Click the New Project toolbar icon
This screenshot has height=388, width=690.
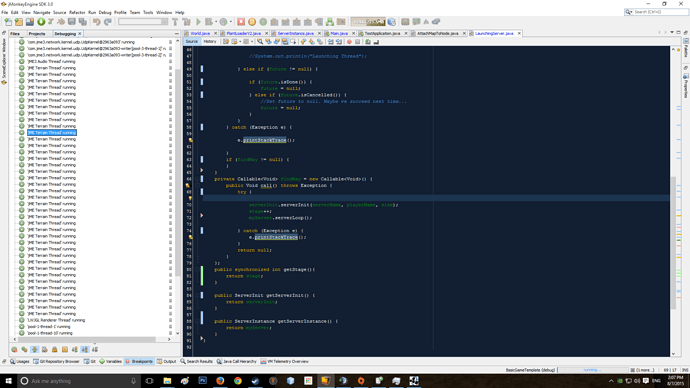18,22
